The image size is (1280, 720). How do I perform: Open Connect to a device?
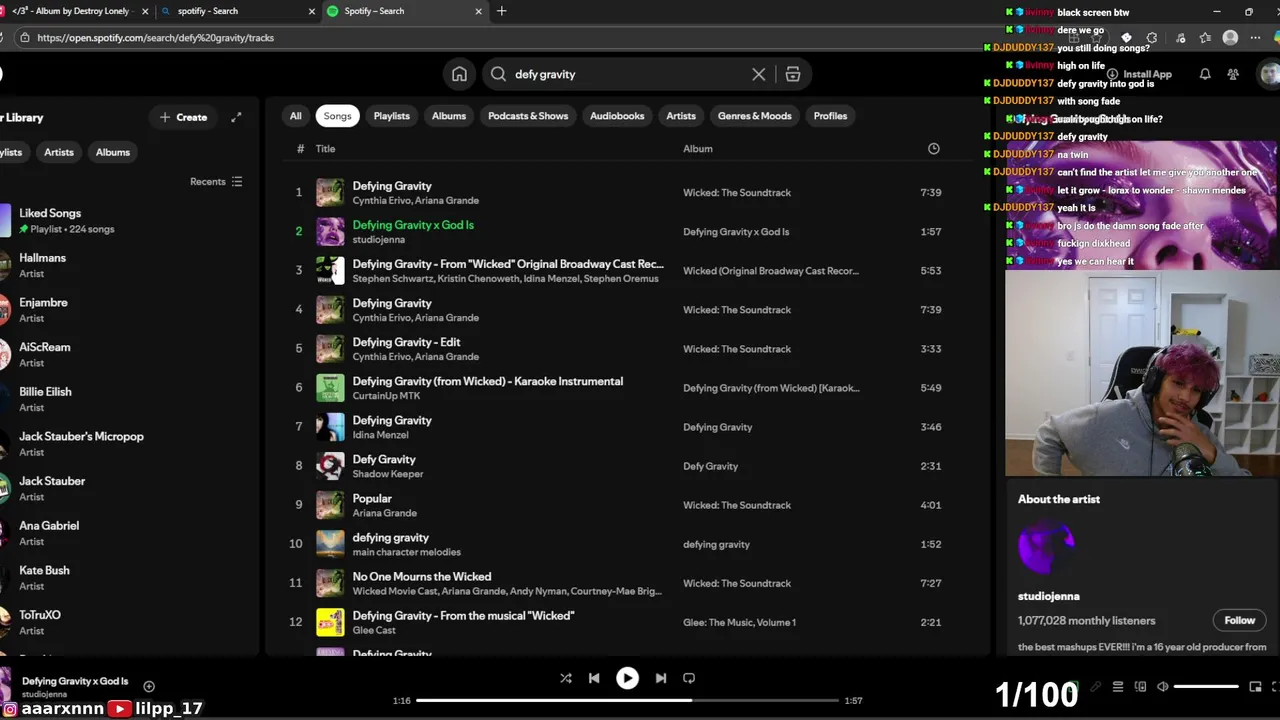pyautogui.click(x=1140, y=687)
